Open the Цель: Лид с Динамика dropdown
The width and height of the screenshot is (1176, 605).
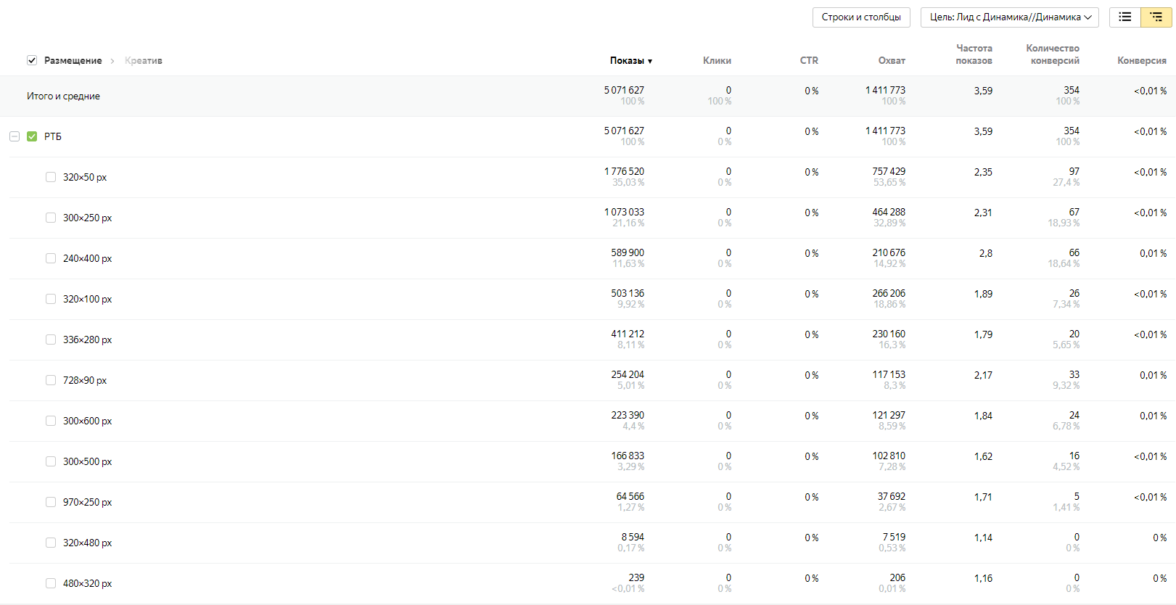(x=1009, y=17)
